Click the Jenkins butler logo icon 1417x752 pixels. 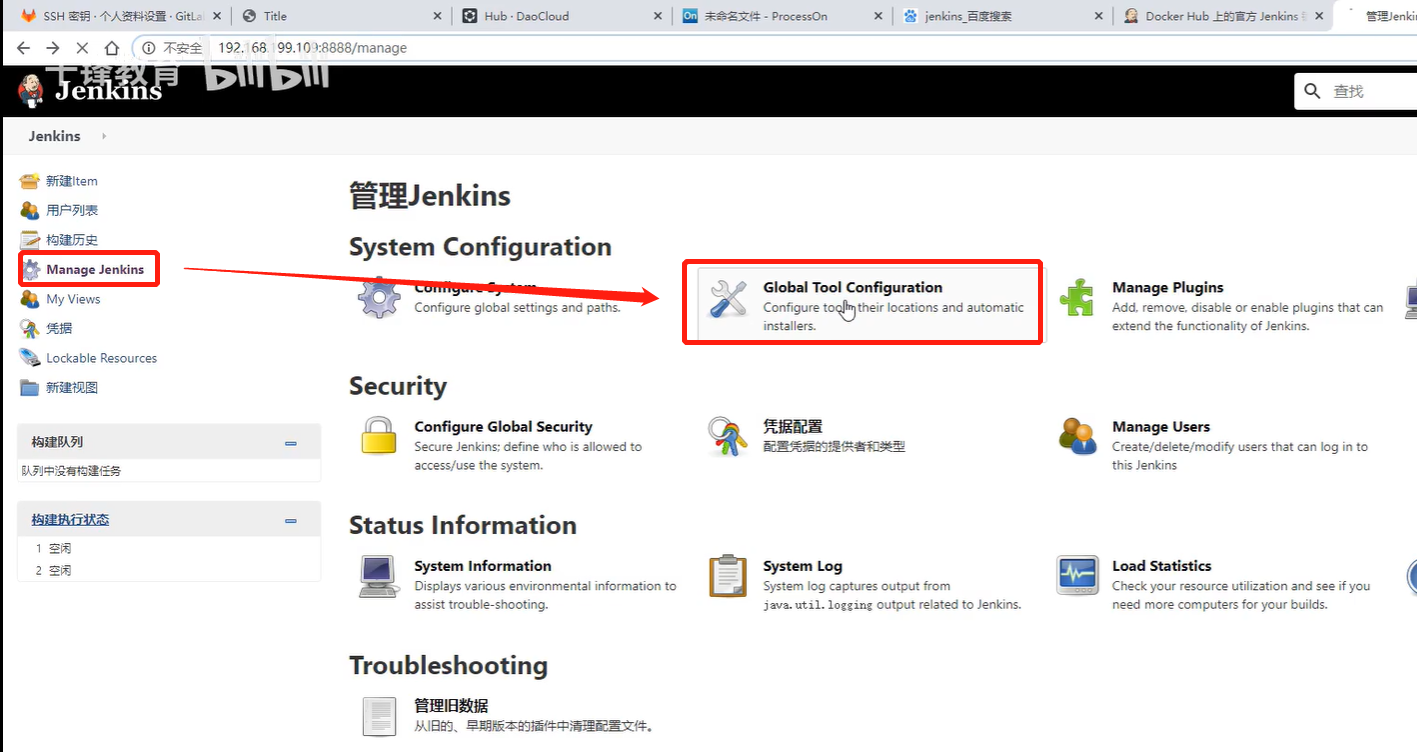(x=31, y=91)
